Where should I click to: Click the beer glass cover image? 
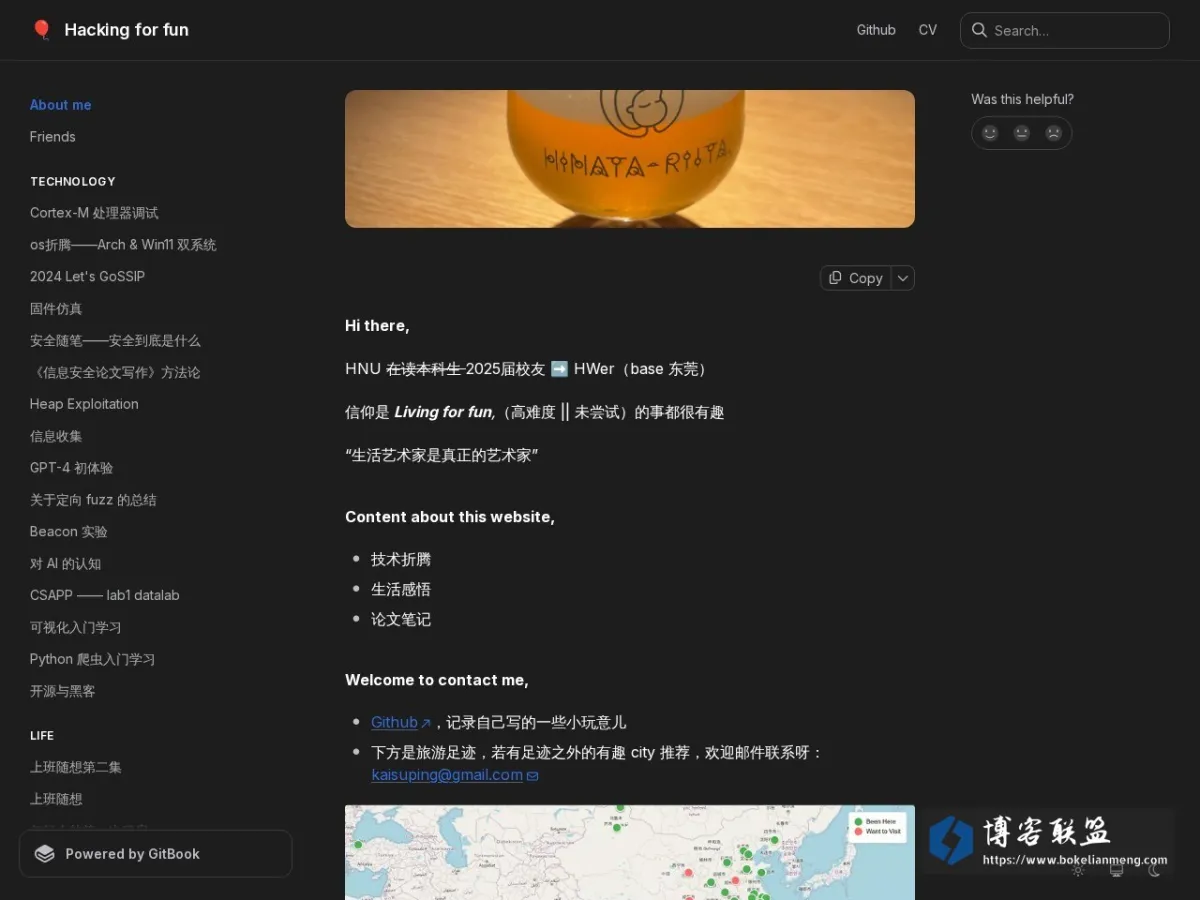[x=630, y=159]
